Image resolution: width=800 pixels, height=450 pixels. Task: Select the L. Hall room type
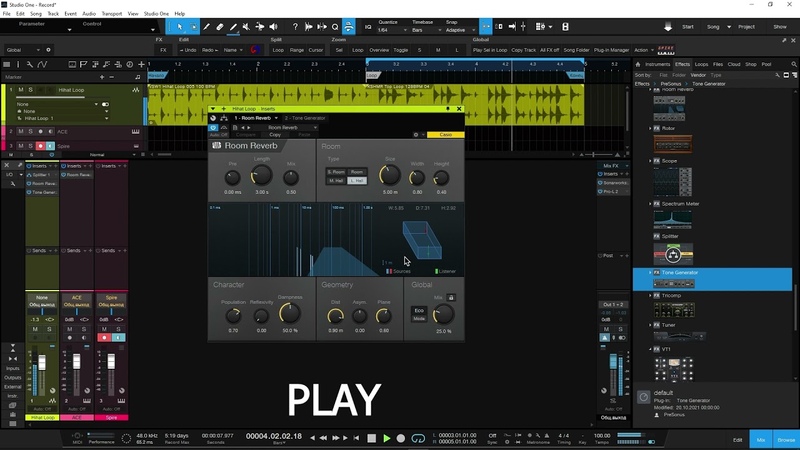pyautogui.click(x=357, y=181)
